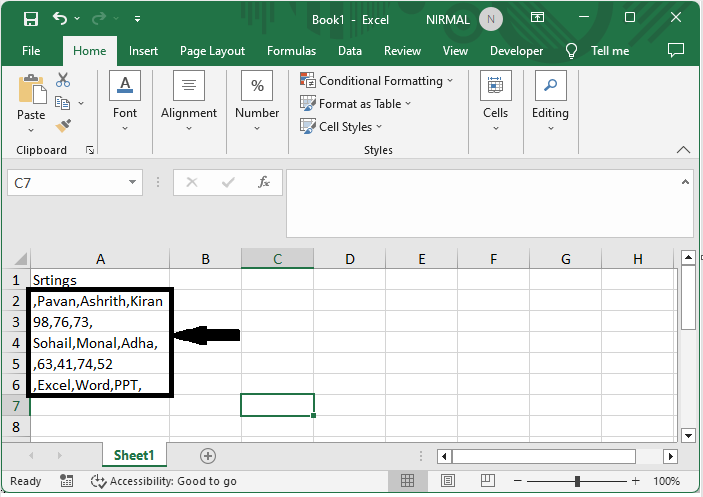703x497 pixels.
Task: Select column A header
Action: pos(100,259)
